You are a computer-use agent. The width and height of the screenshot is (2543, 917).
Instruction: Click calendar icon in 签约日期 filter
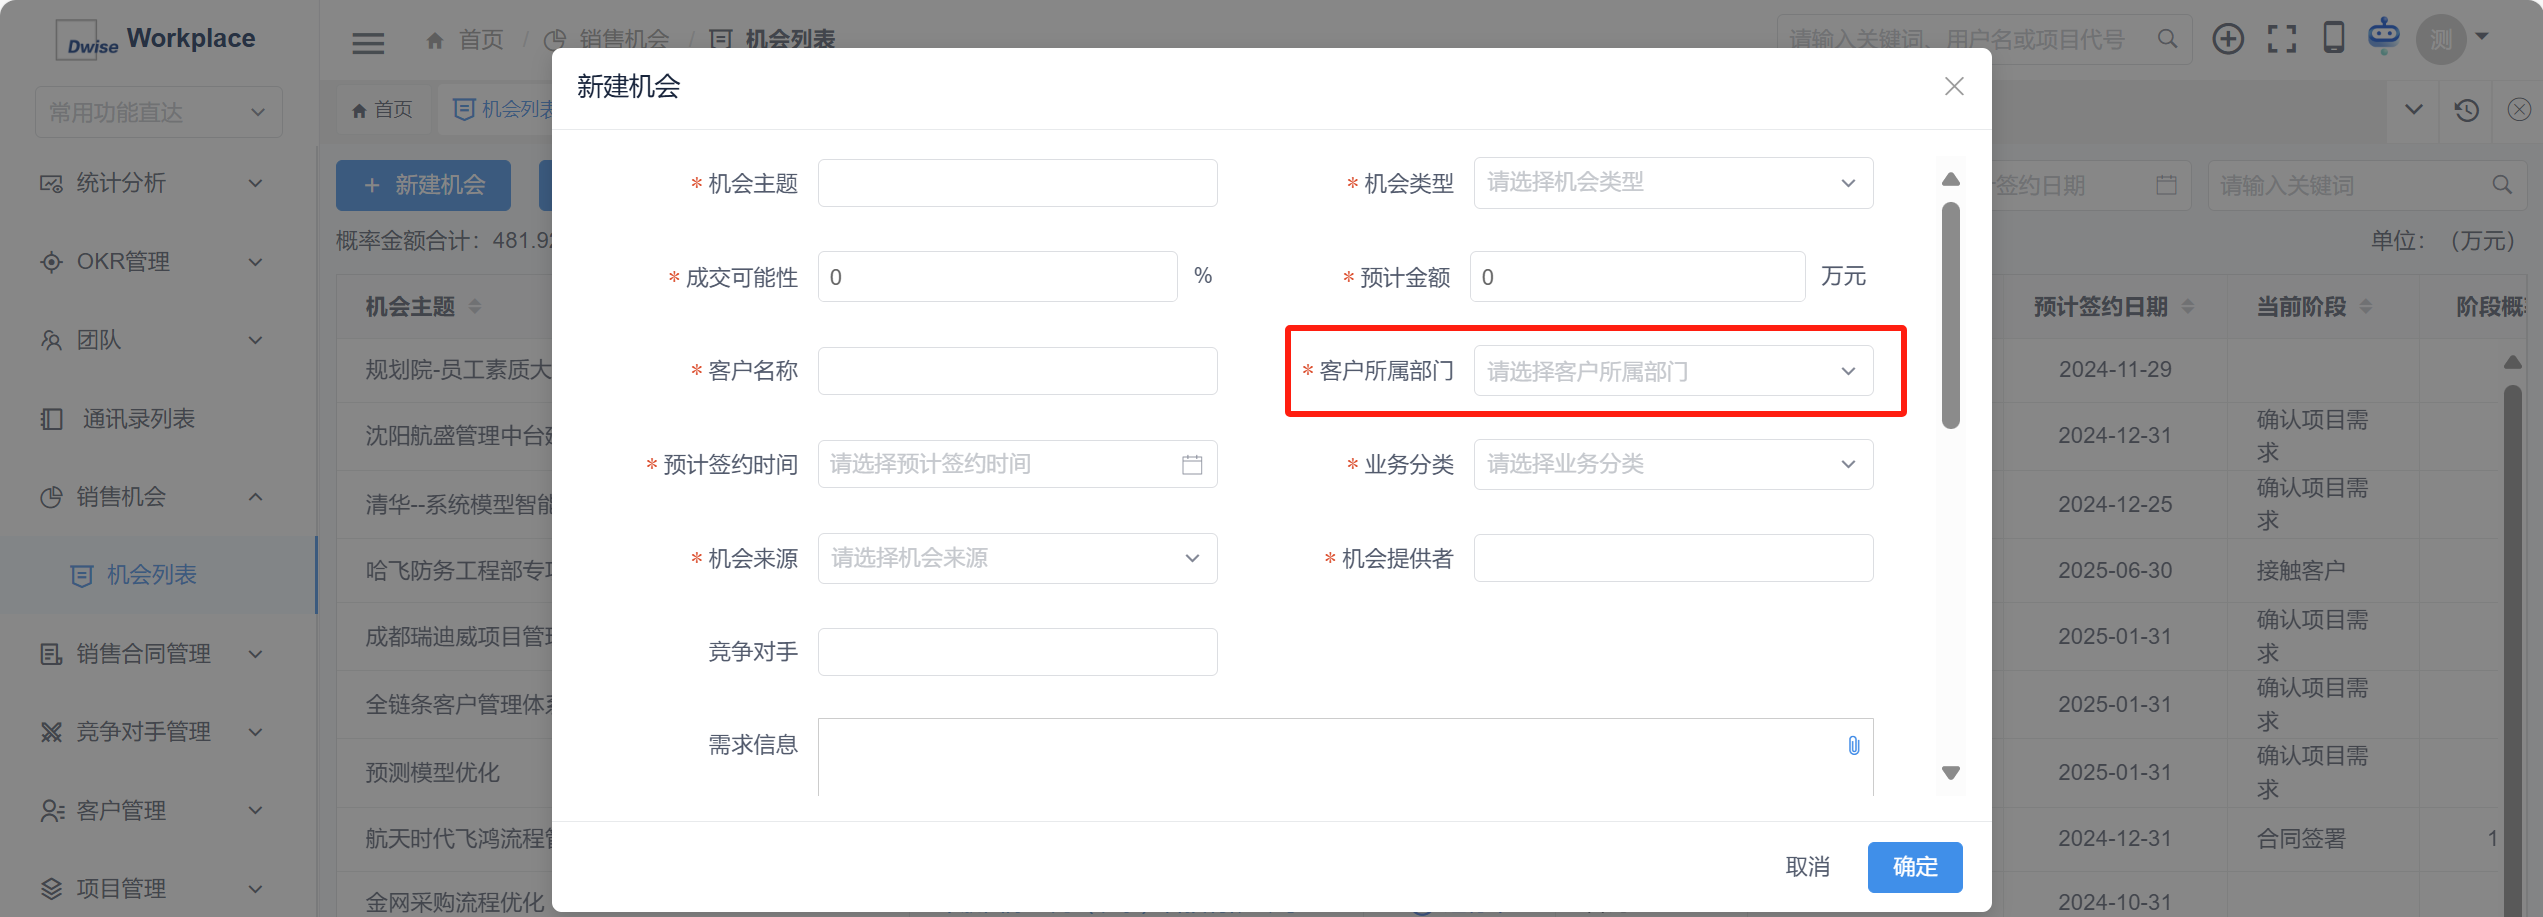coord(2166,185)
